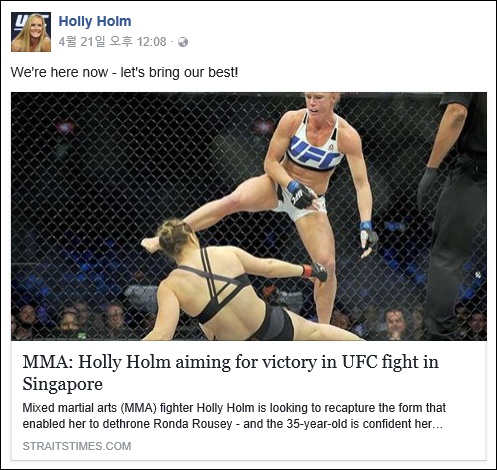Click the public globe privacy icon
The height and width of the screenshot is (470, 497).
(x=183, y=42)
